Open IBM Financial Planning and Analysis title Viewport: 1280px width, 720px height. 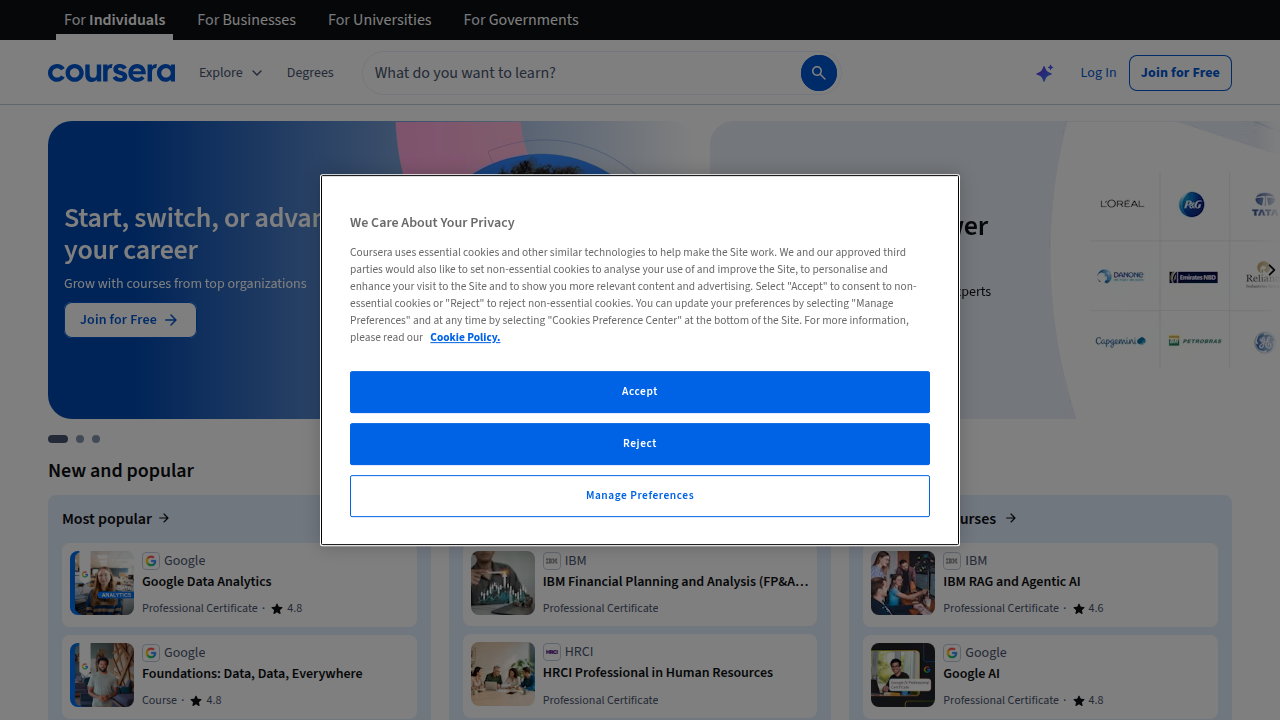676,582
